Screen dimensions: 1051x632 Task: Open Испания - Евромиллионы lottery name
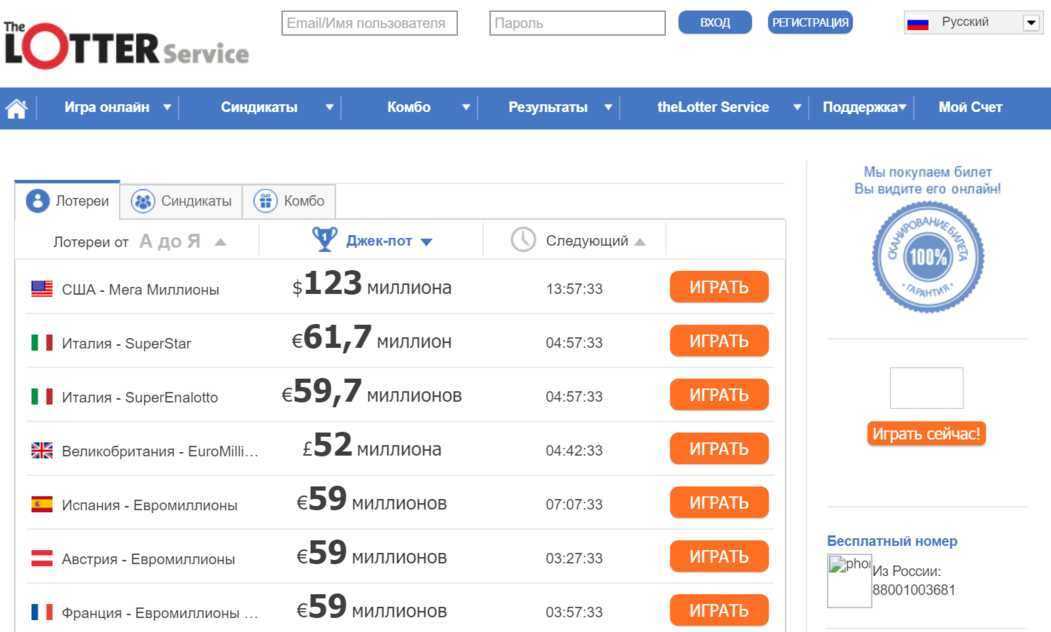(x=149, y=505)
